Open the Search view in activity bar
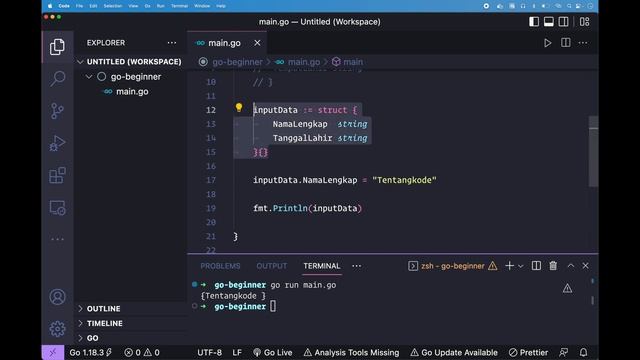 57,78
